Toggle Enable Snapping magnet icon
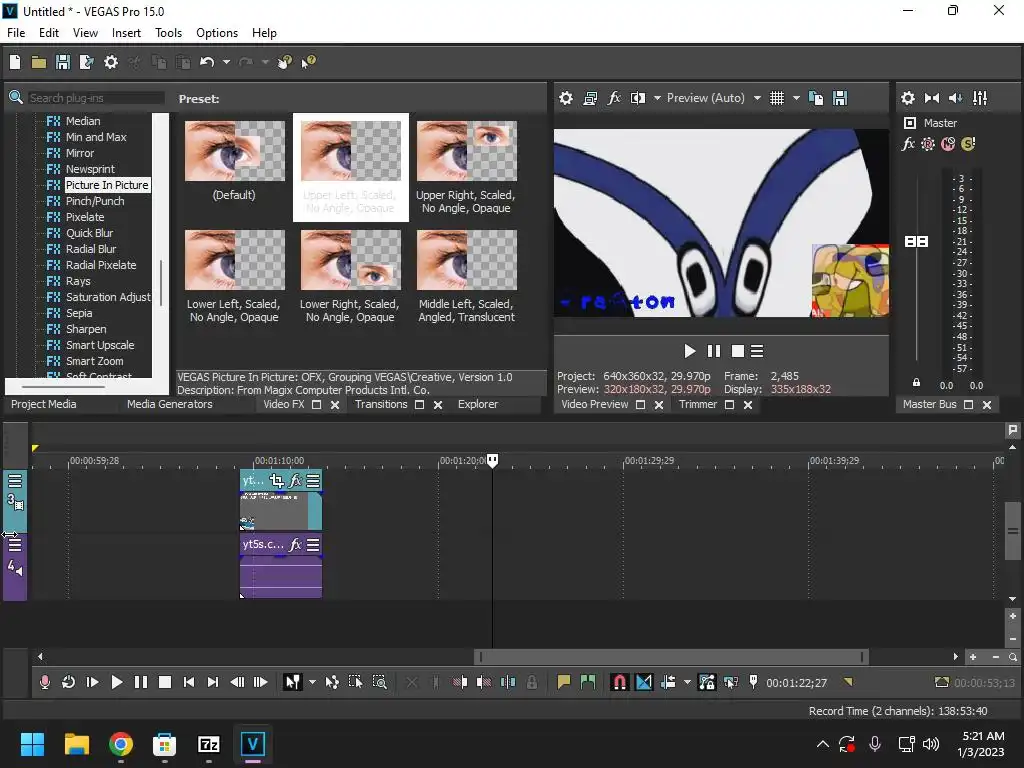 [619, 682]
